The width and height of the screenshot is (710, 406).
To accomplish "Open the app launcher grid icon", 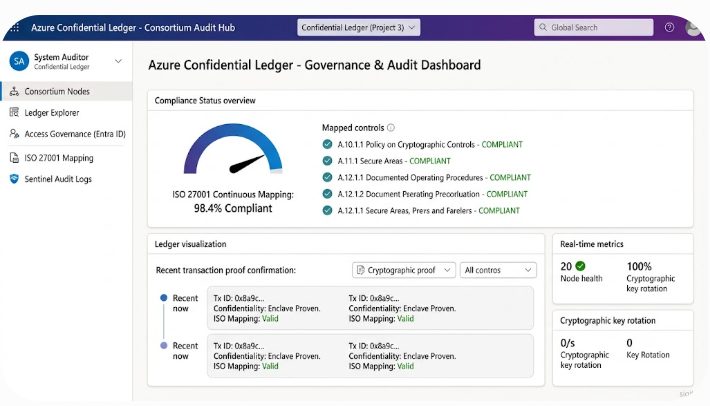I will (x=14, y=28).
